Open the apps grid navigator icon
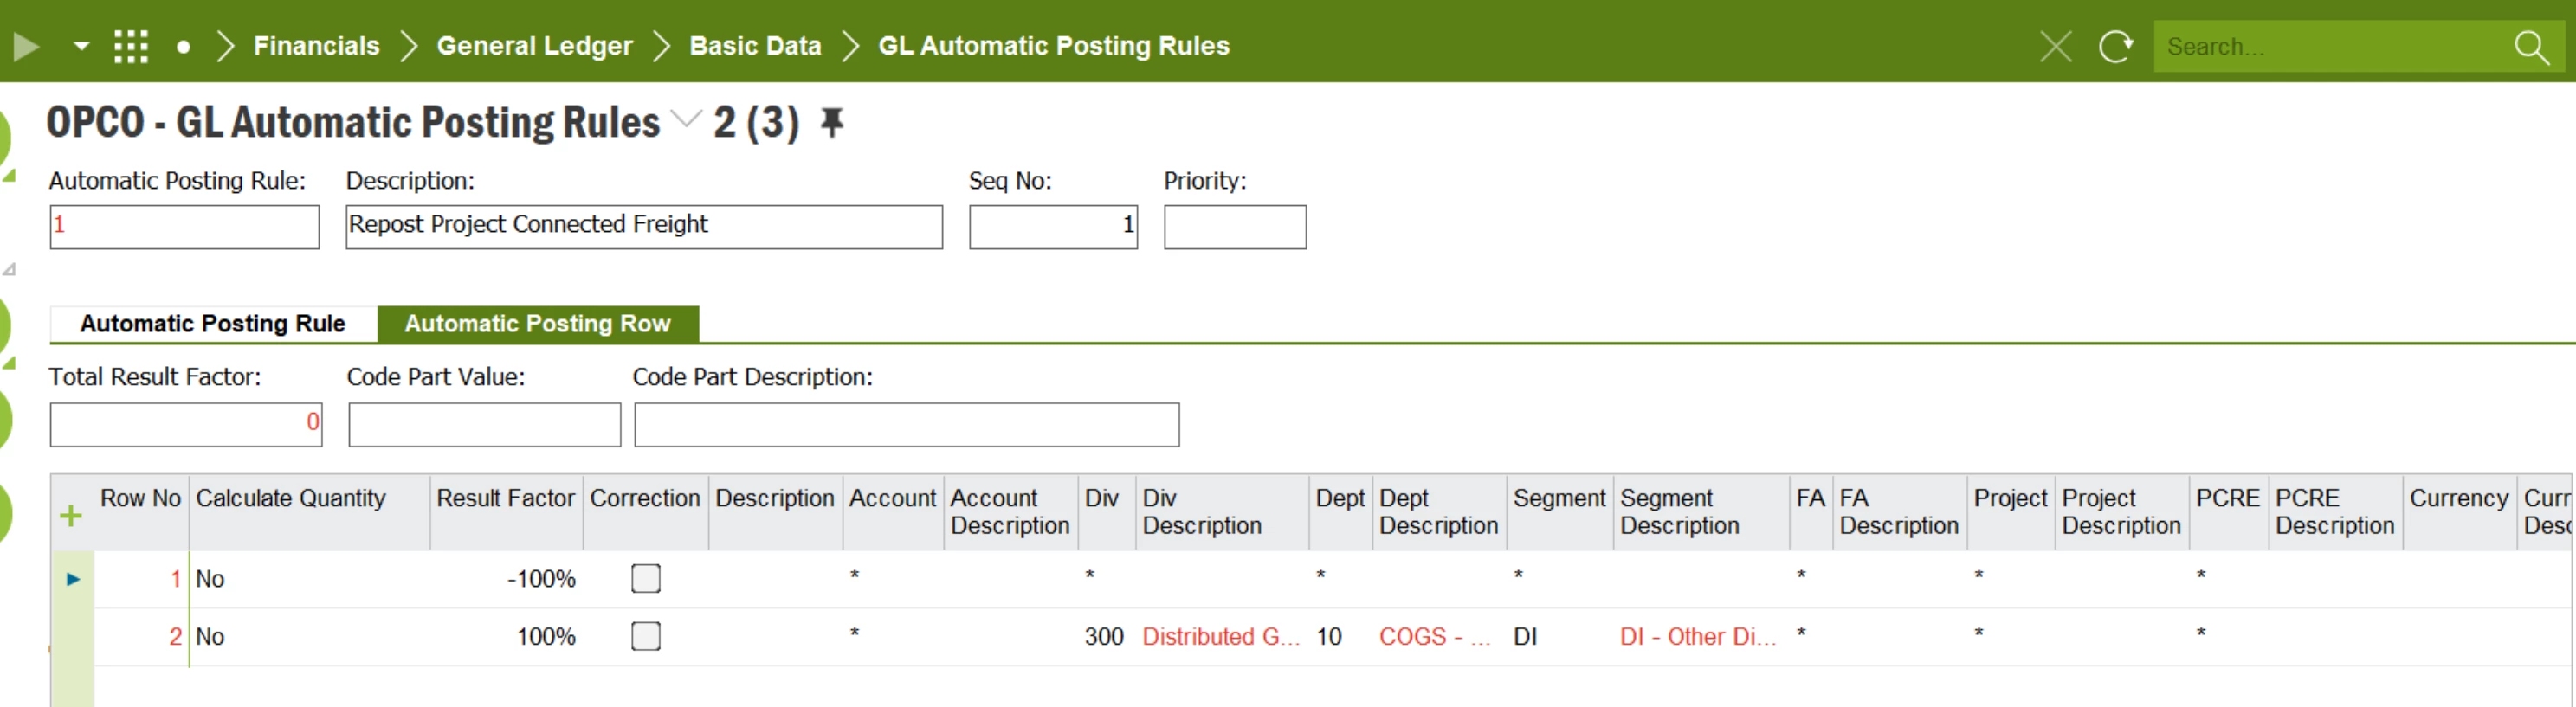Image resolution: width=2576 pixels, height=707 pixels. coord(131,46)
